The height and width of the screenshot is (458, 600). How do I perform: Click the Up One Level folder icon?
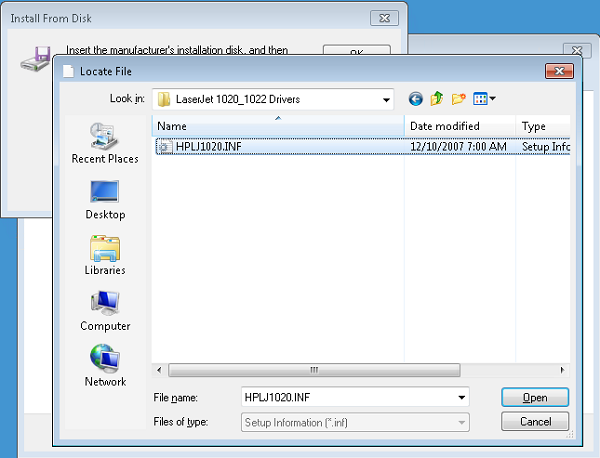437,99
